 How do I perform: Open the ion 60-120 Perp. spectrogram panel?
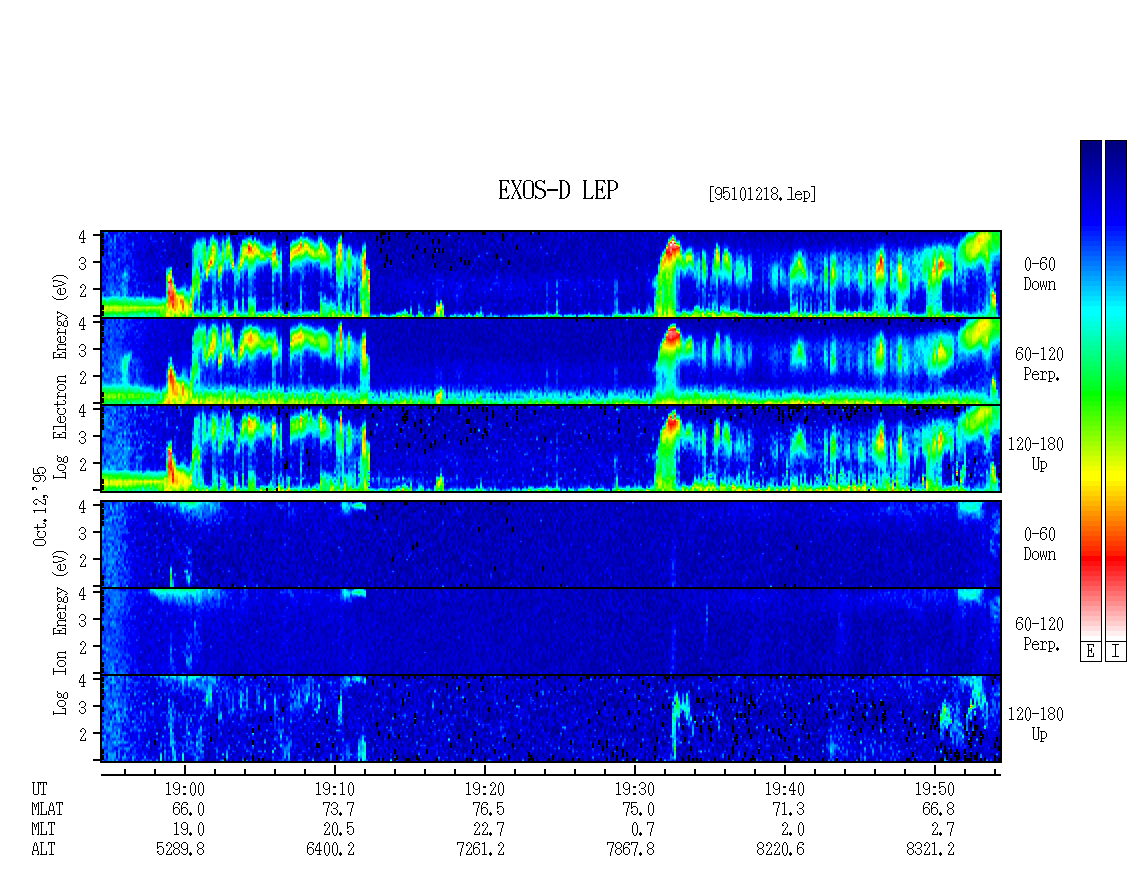[x=551, y=631]
